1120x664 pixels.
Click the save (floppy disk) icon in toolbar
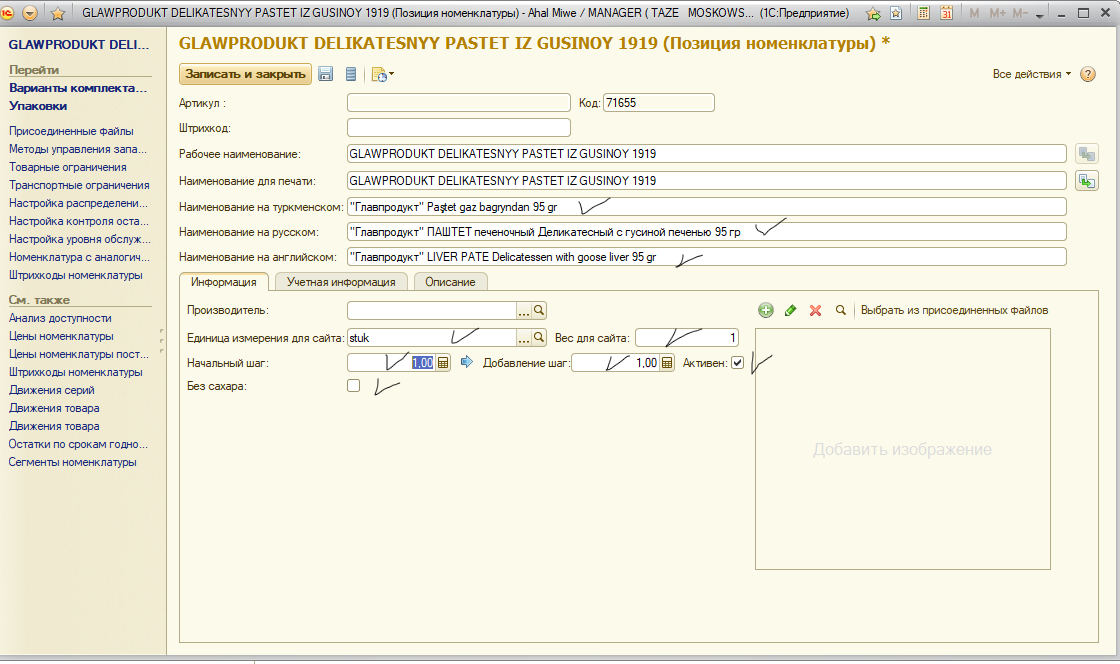[x=325, y=74]
